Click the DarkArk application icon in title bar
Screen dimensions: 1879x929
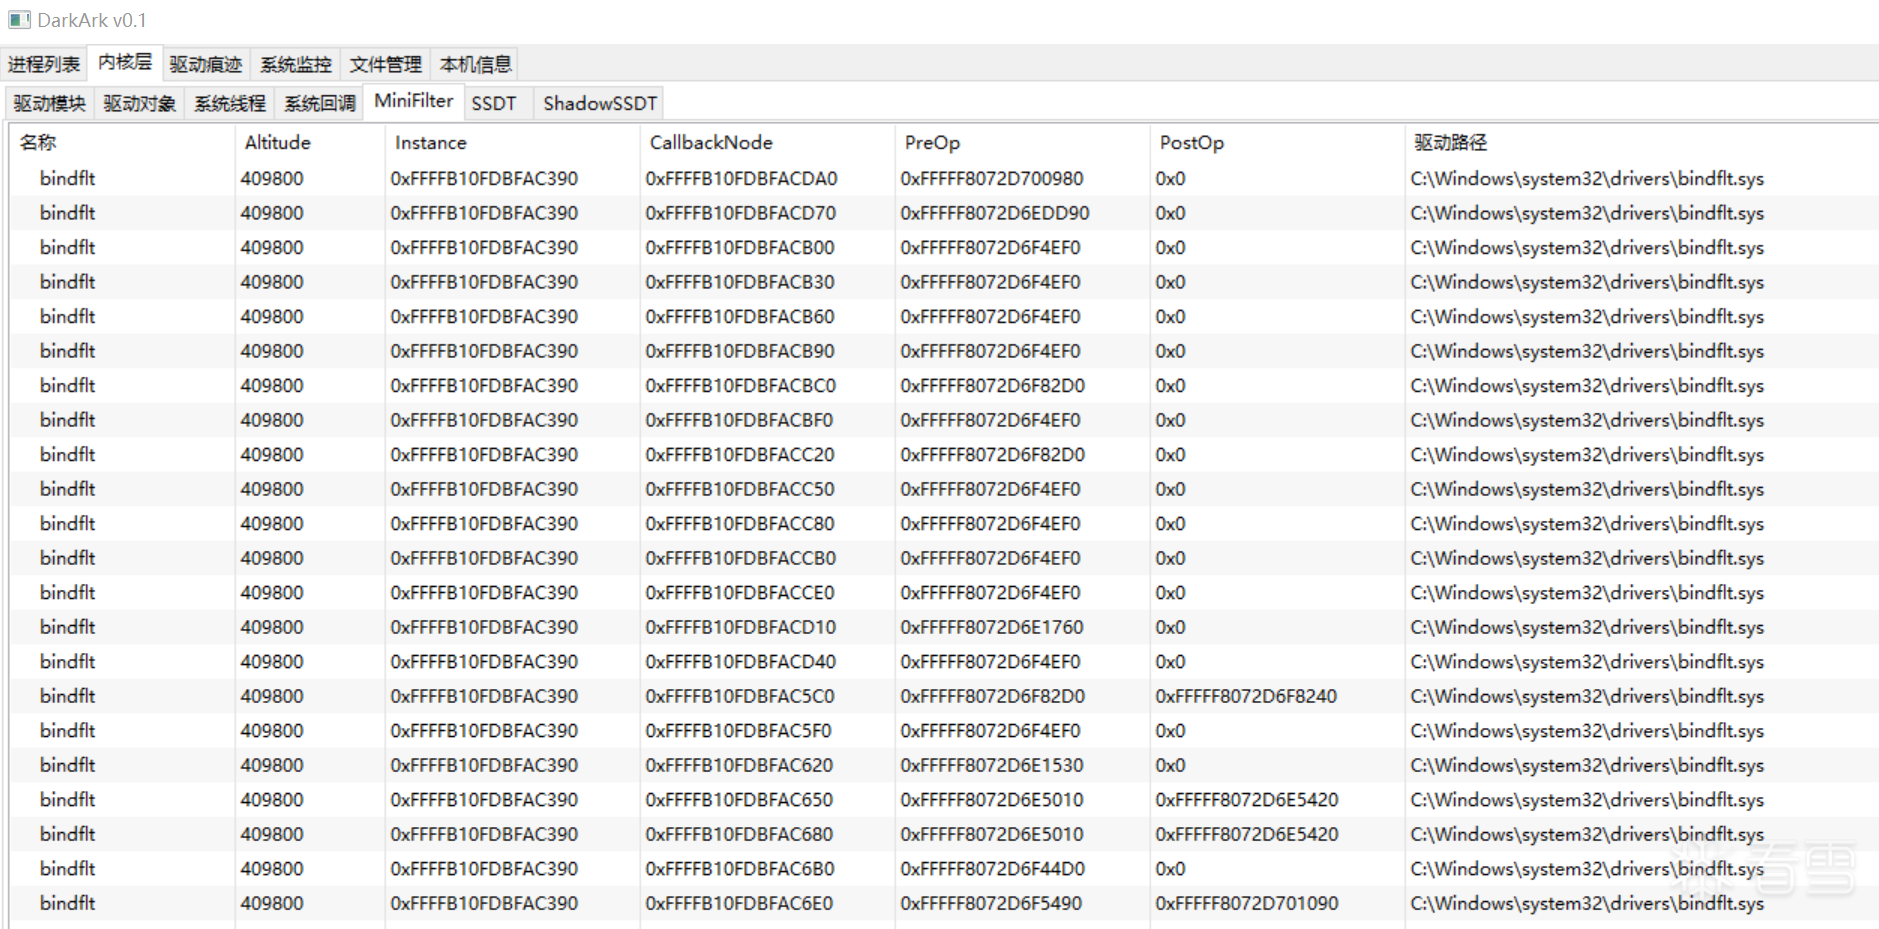point(19,20)
